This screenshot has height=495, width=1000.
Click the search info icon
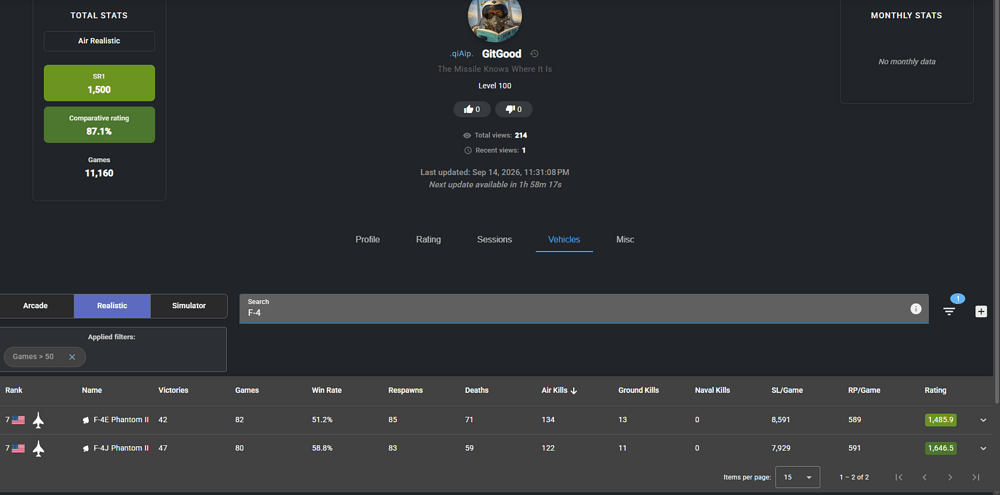click(916, 309)
